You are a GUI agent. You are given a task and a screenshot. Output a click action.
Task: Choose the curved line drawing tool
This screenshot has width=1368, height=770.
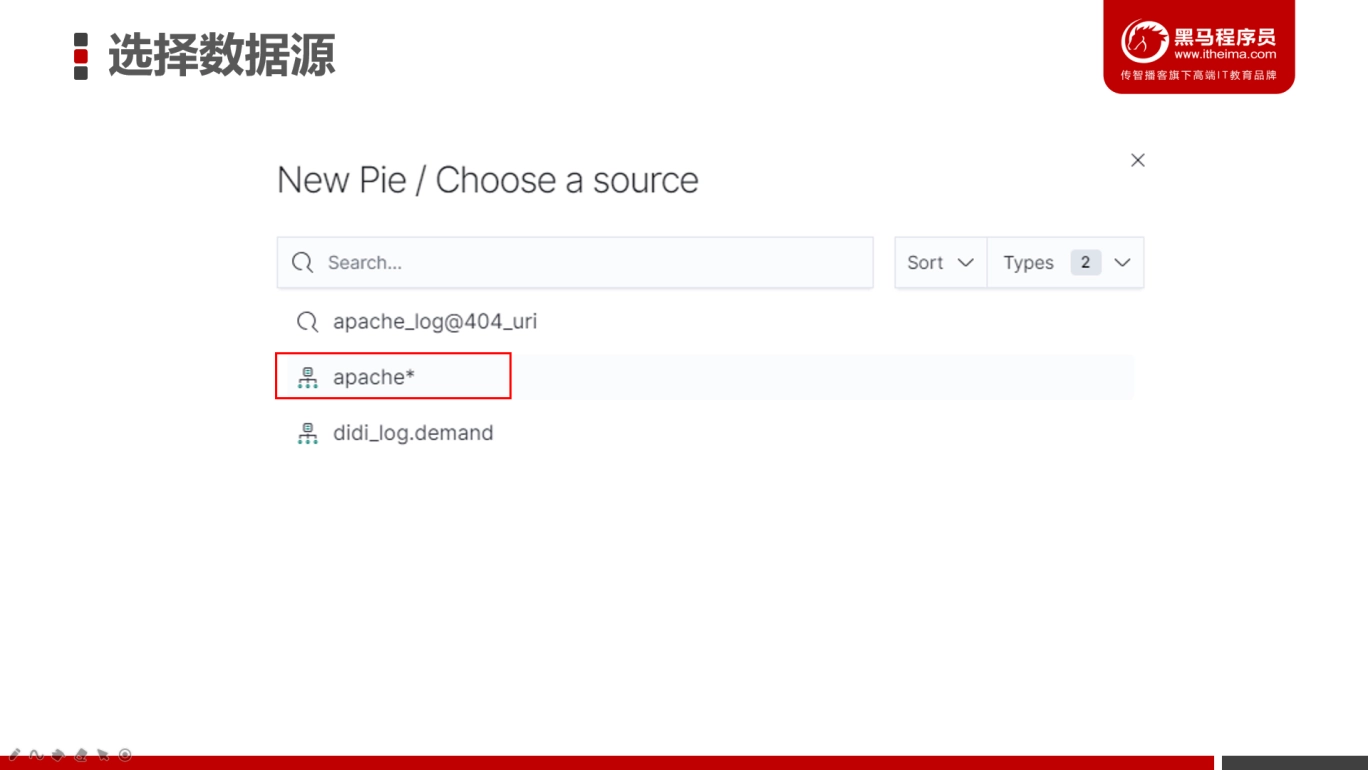coord(36,755)
